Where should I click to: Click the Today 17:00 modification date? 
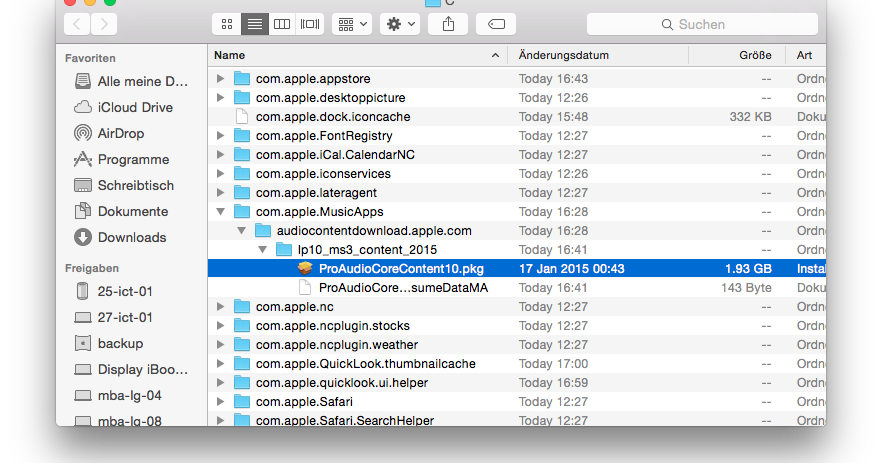[554, 363]
